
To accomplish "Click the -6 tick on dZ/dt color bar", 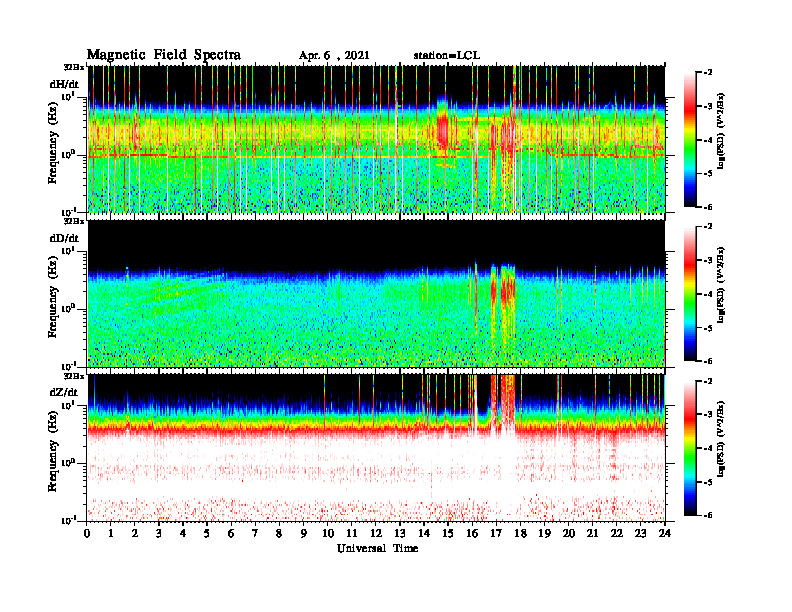I will pyautogui.click(x=709, y=515).
